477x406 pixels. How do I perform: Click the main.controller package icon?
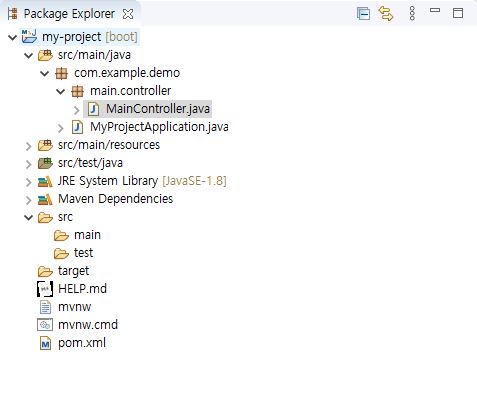pyautogui.click(x=77, y=91)
